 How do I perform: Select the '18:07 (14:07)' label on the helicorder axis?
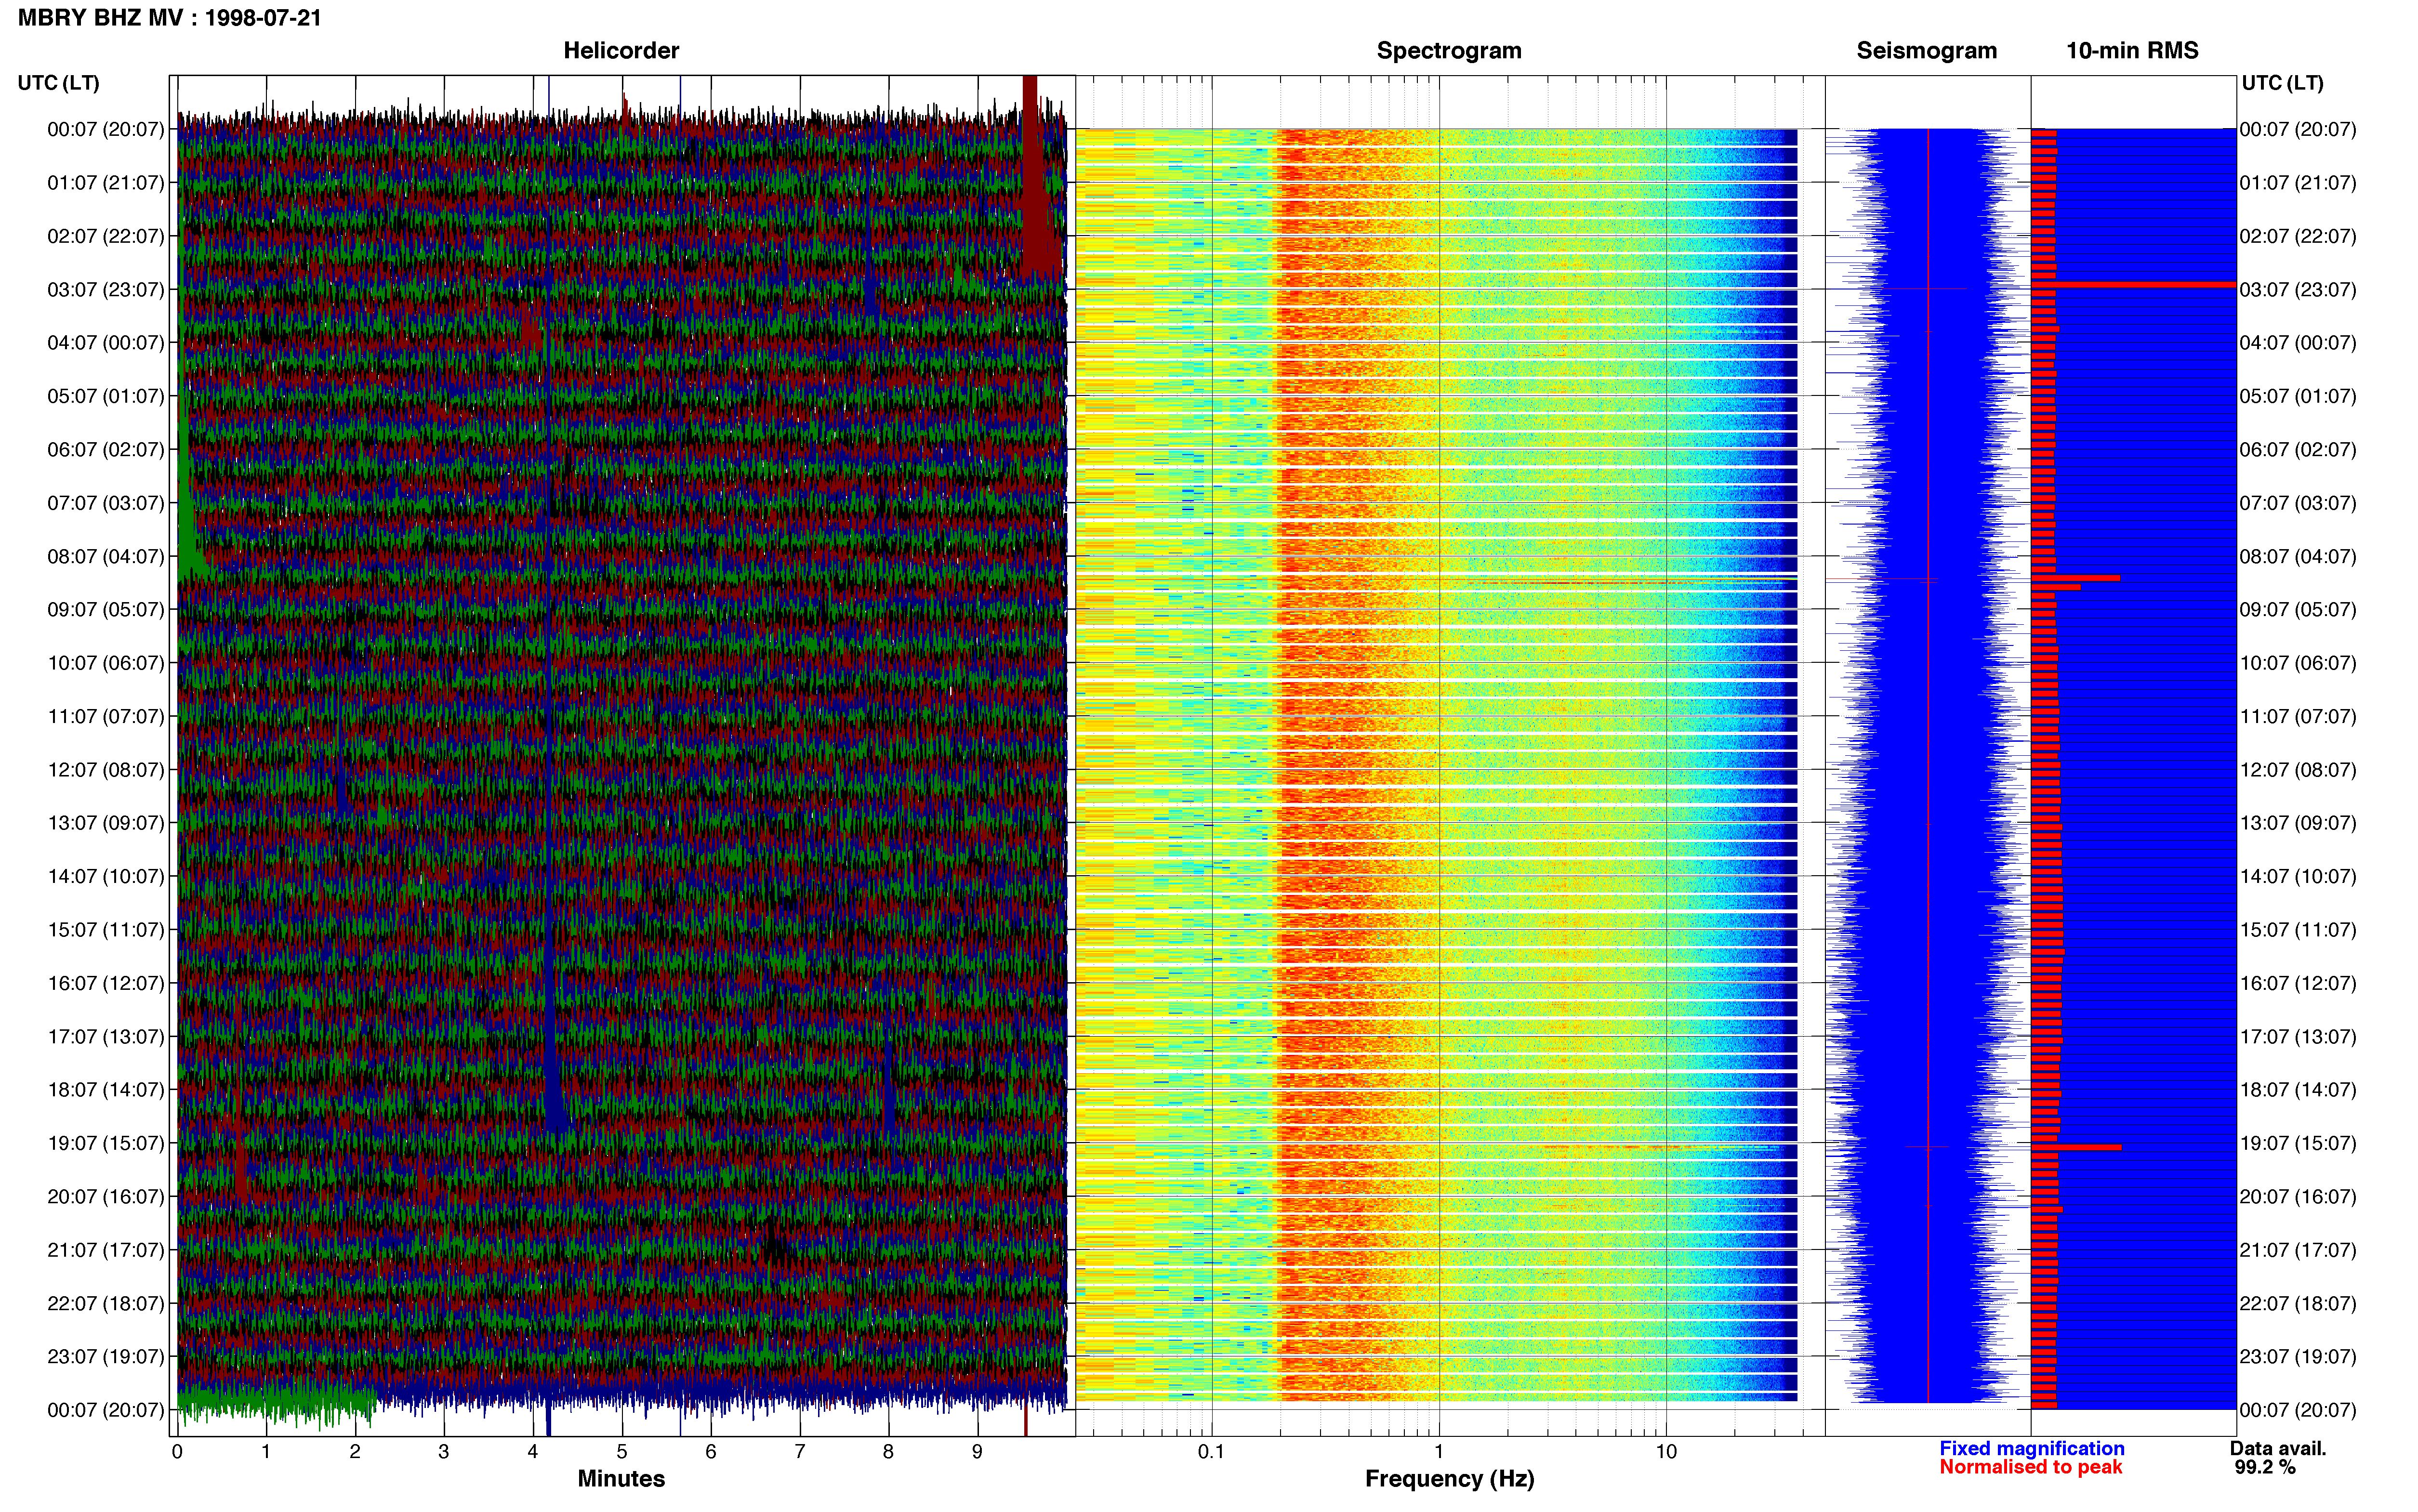click(105, 1090)
